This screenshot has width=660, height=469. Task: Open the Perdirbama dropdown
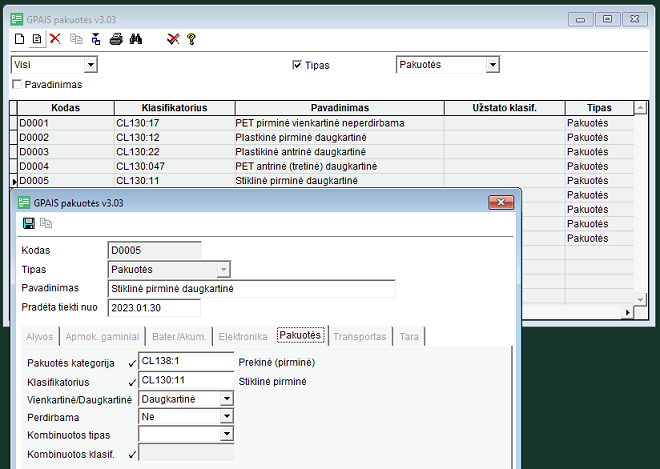[x=226, y=416]
